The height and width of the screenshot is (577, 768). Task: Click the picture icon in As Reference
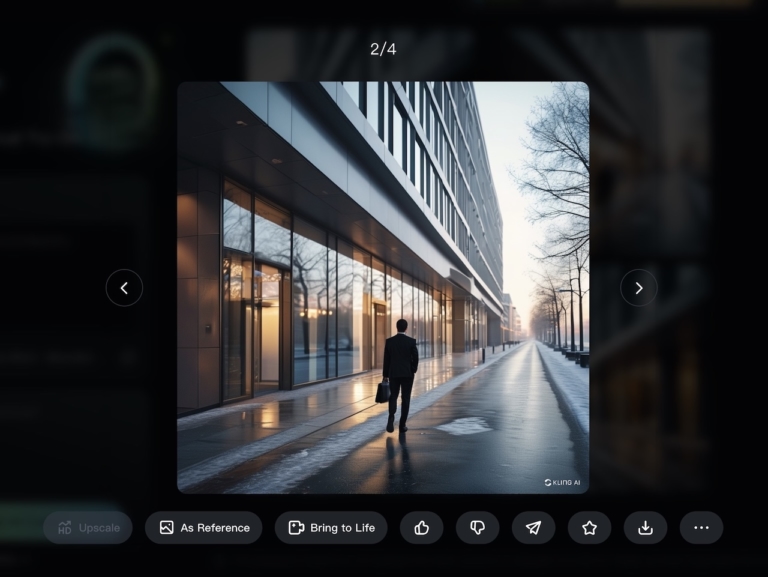point(167,528)
